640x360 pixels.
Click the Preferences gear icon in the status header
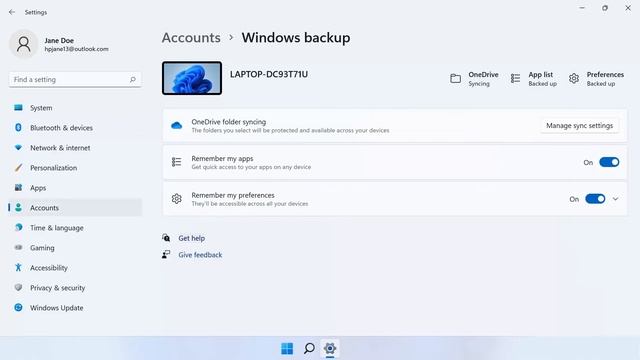coord(574,78)
